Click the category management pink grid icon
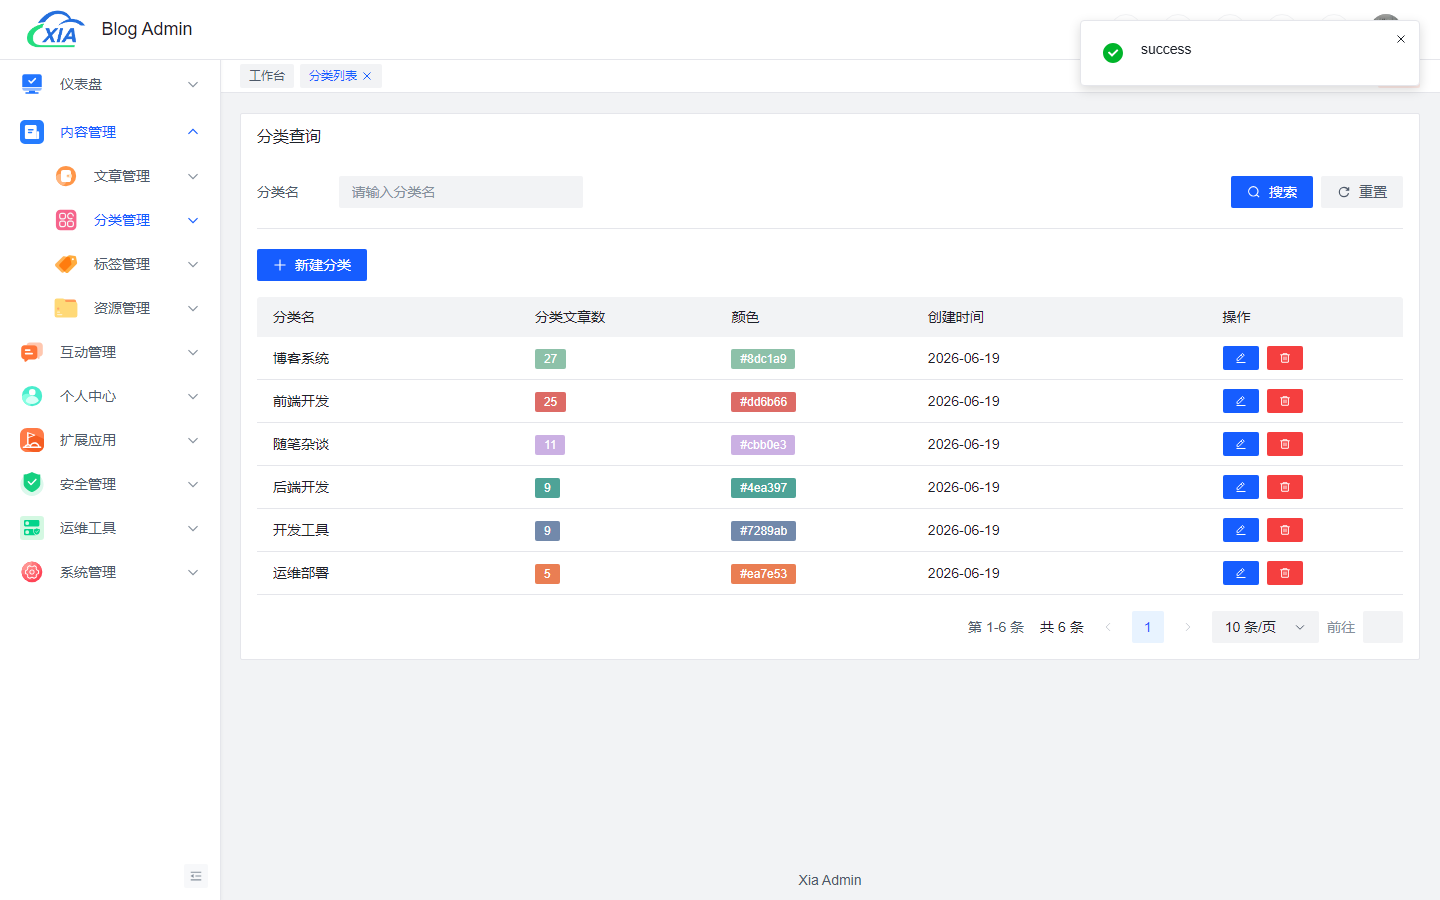The height and width of the screenshot is (900, 1440). [x=66, y=220]
